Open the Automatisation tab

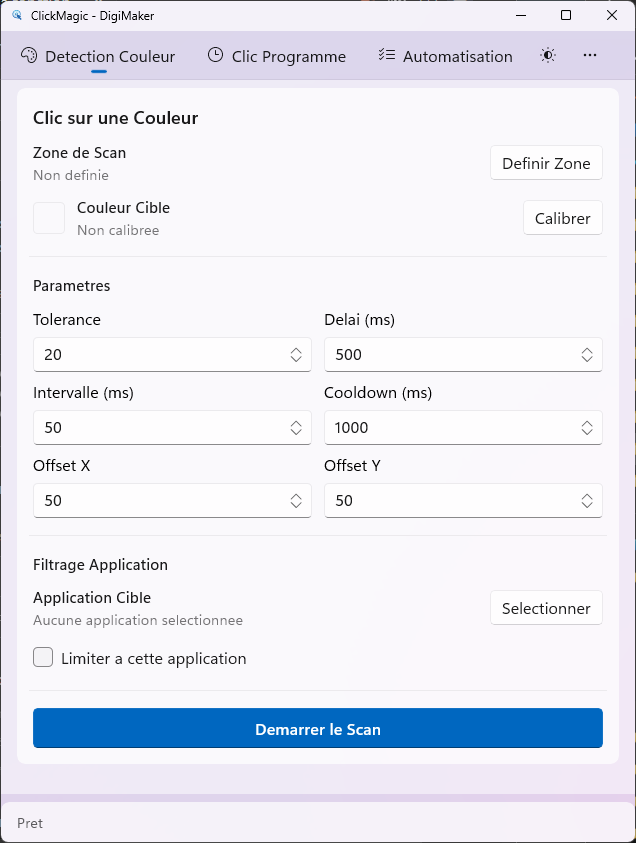[444, 57]
